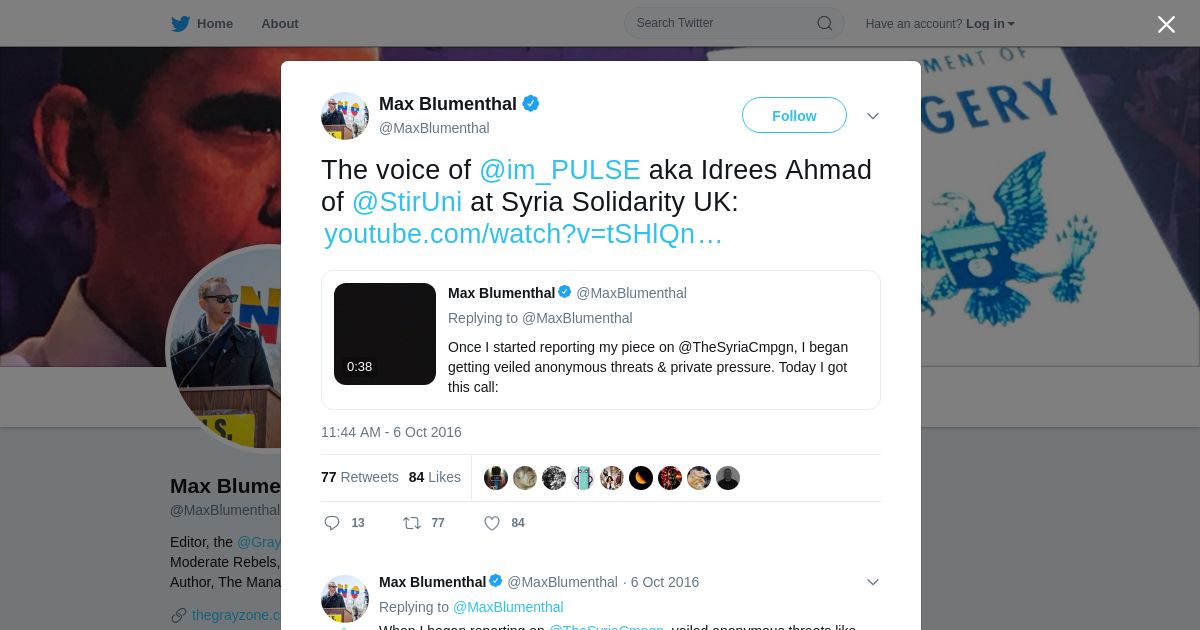The image size is (1200, 630).
Task: View the 77 Retweets list
Action: 360,477
